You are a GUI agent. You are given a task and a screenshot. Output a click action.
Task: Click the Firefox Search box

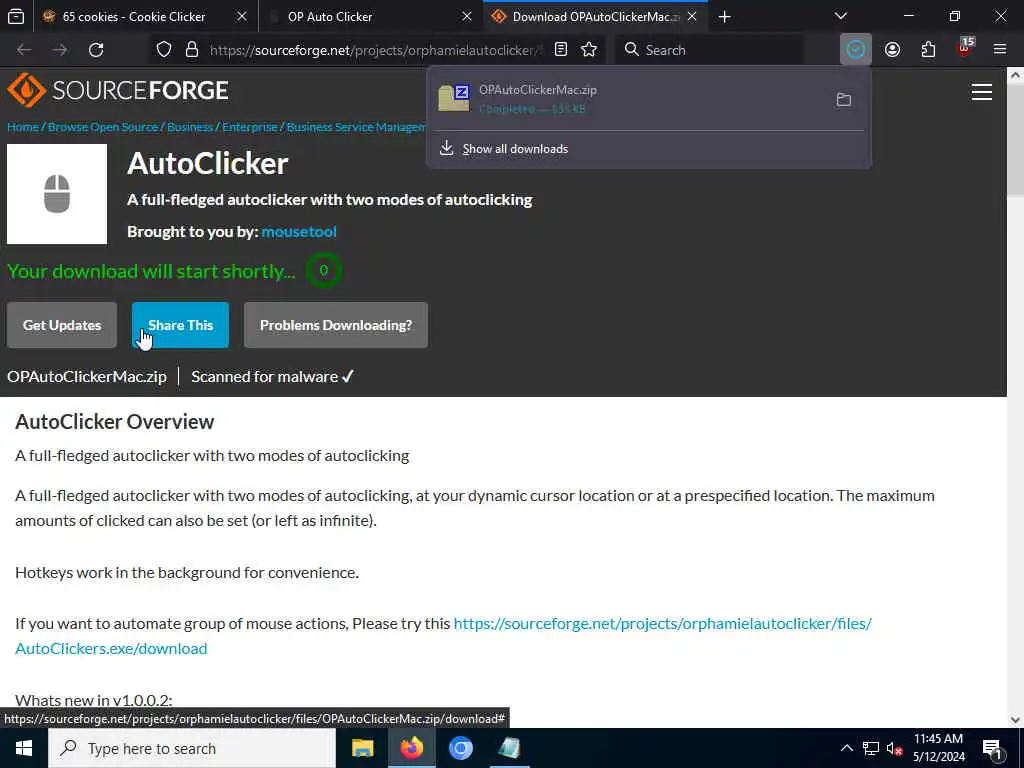pos(709,50)
